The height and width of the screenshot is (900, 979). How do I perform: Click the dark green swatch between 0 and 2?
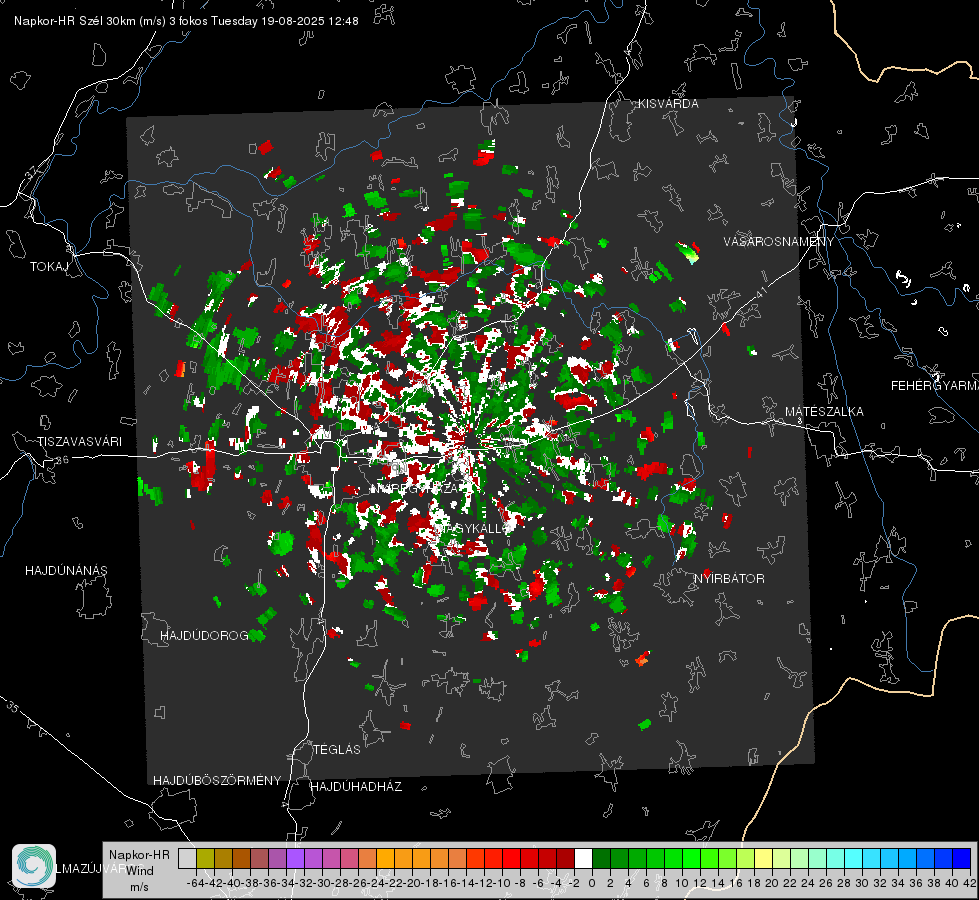click(x=601, y=858)
